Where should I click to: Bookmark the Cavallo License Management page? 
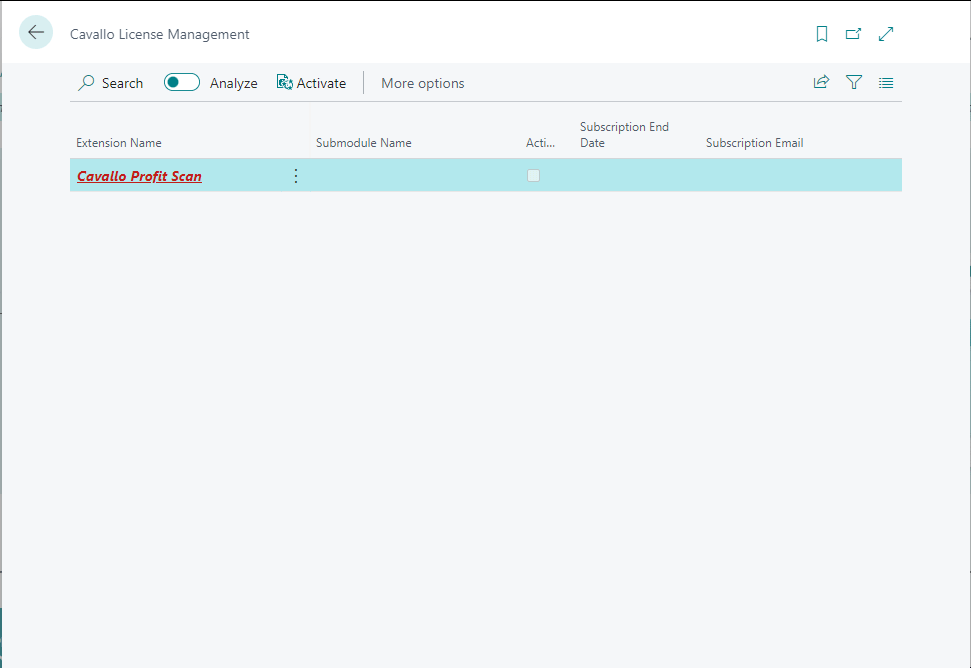pyautogui.click(x=822, y=34)
